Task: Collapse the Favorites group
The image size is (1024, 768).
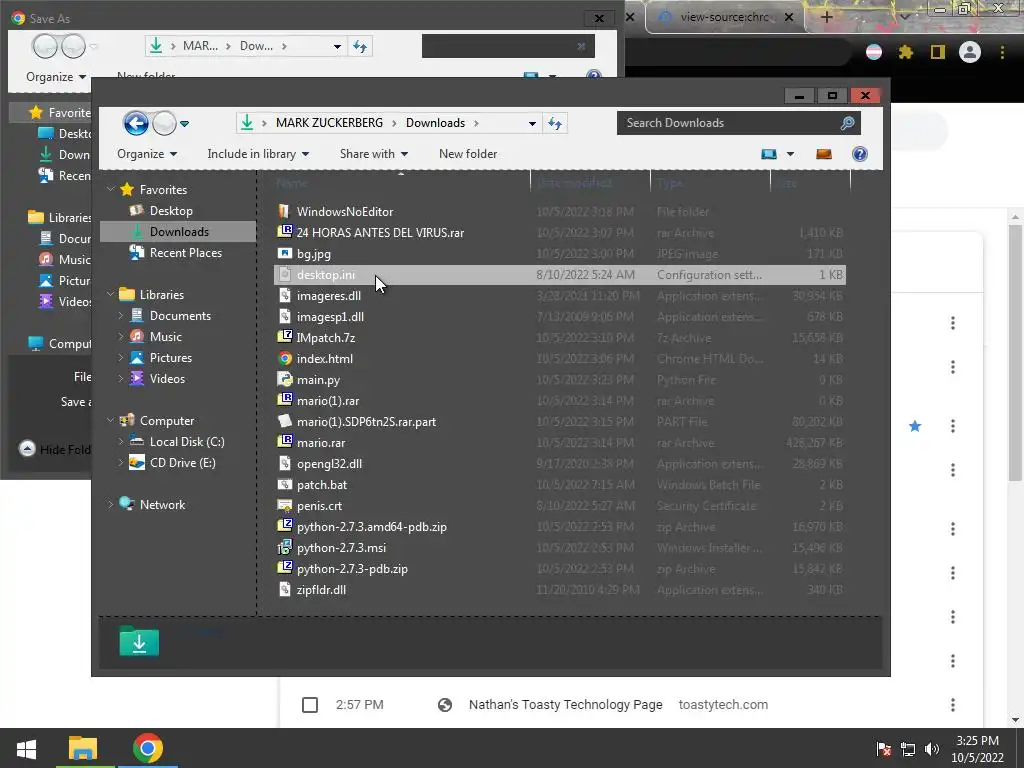Action: [x=110, y=189]
